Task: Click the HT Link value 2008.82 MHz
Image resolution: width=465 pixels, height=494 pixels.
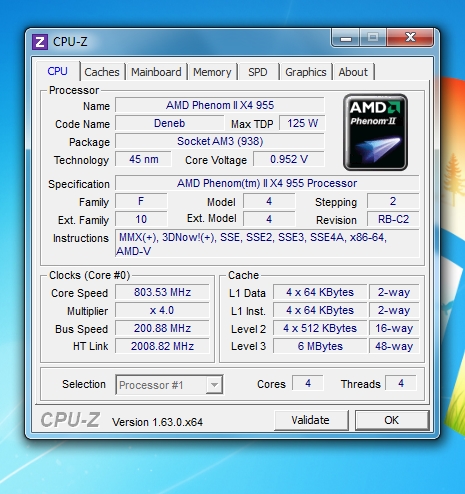Action: [162, 346]
